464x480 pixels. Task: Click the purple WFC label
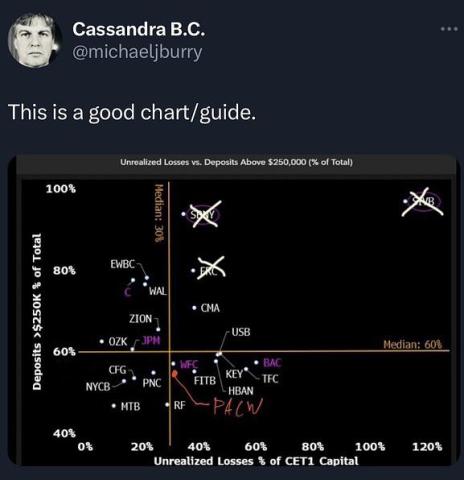coord(189,364)
